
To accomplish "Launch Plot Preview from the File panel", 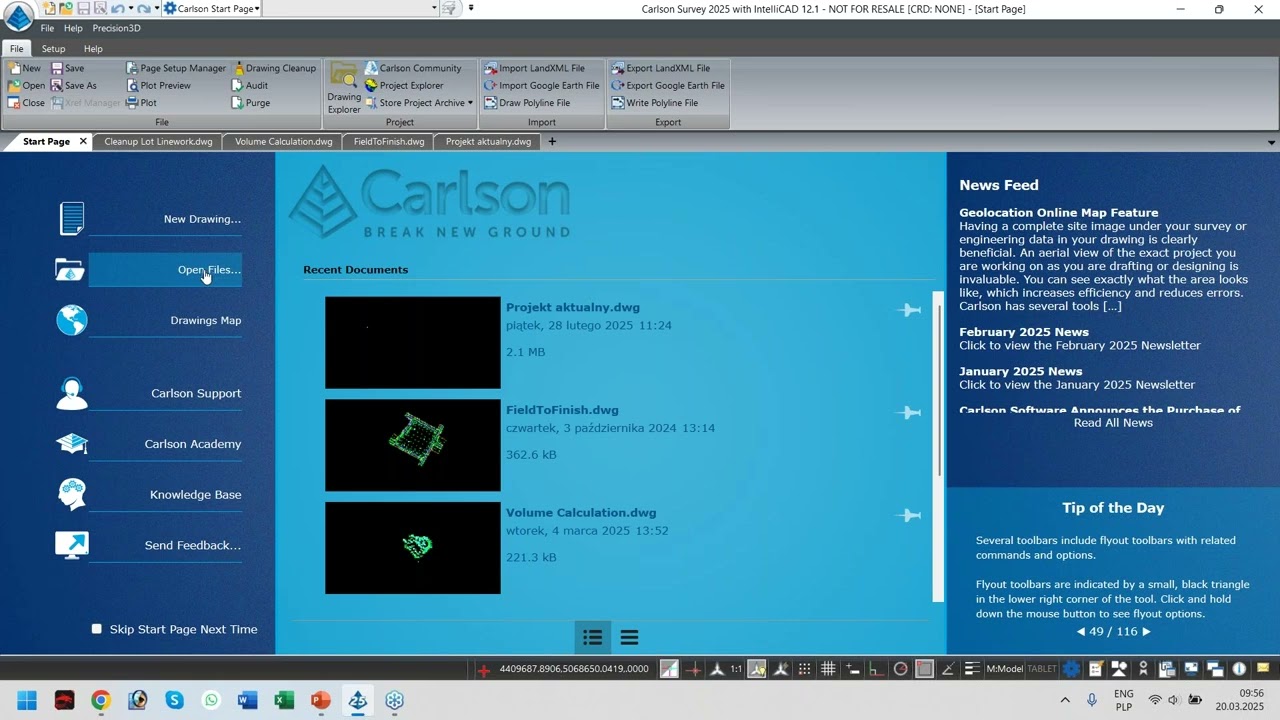I will point(158,85).
